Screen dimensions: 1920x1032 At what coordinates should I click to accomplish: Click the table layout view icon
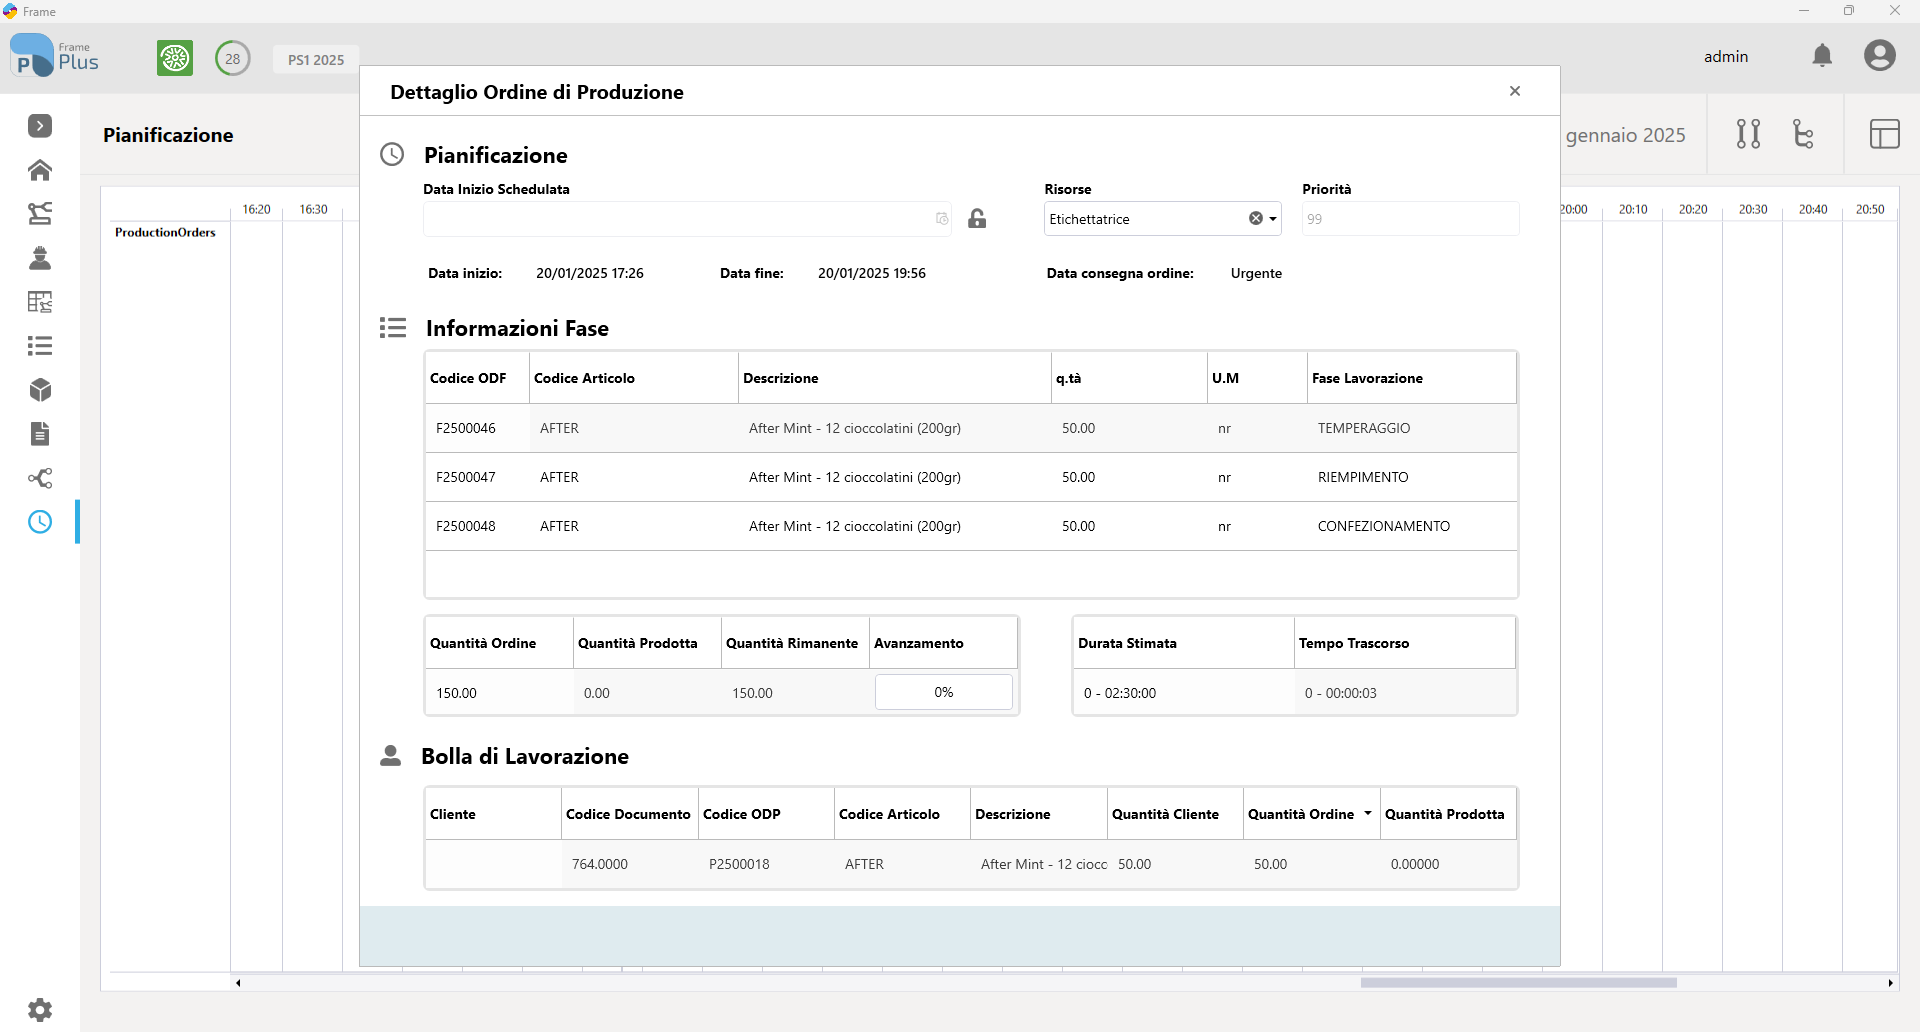pos(1884,134)
